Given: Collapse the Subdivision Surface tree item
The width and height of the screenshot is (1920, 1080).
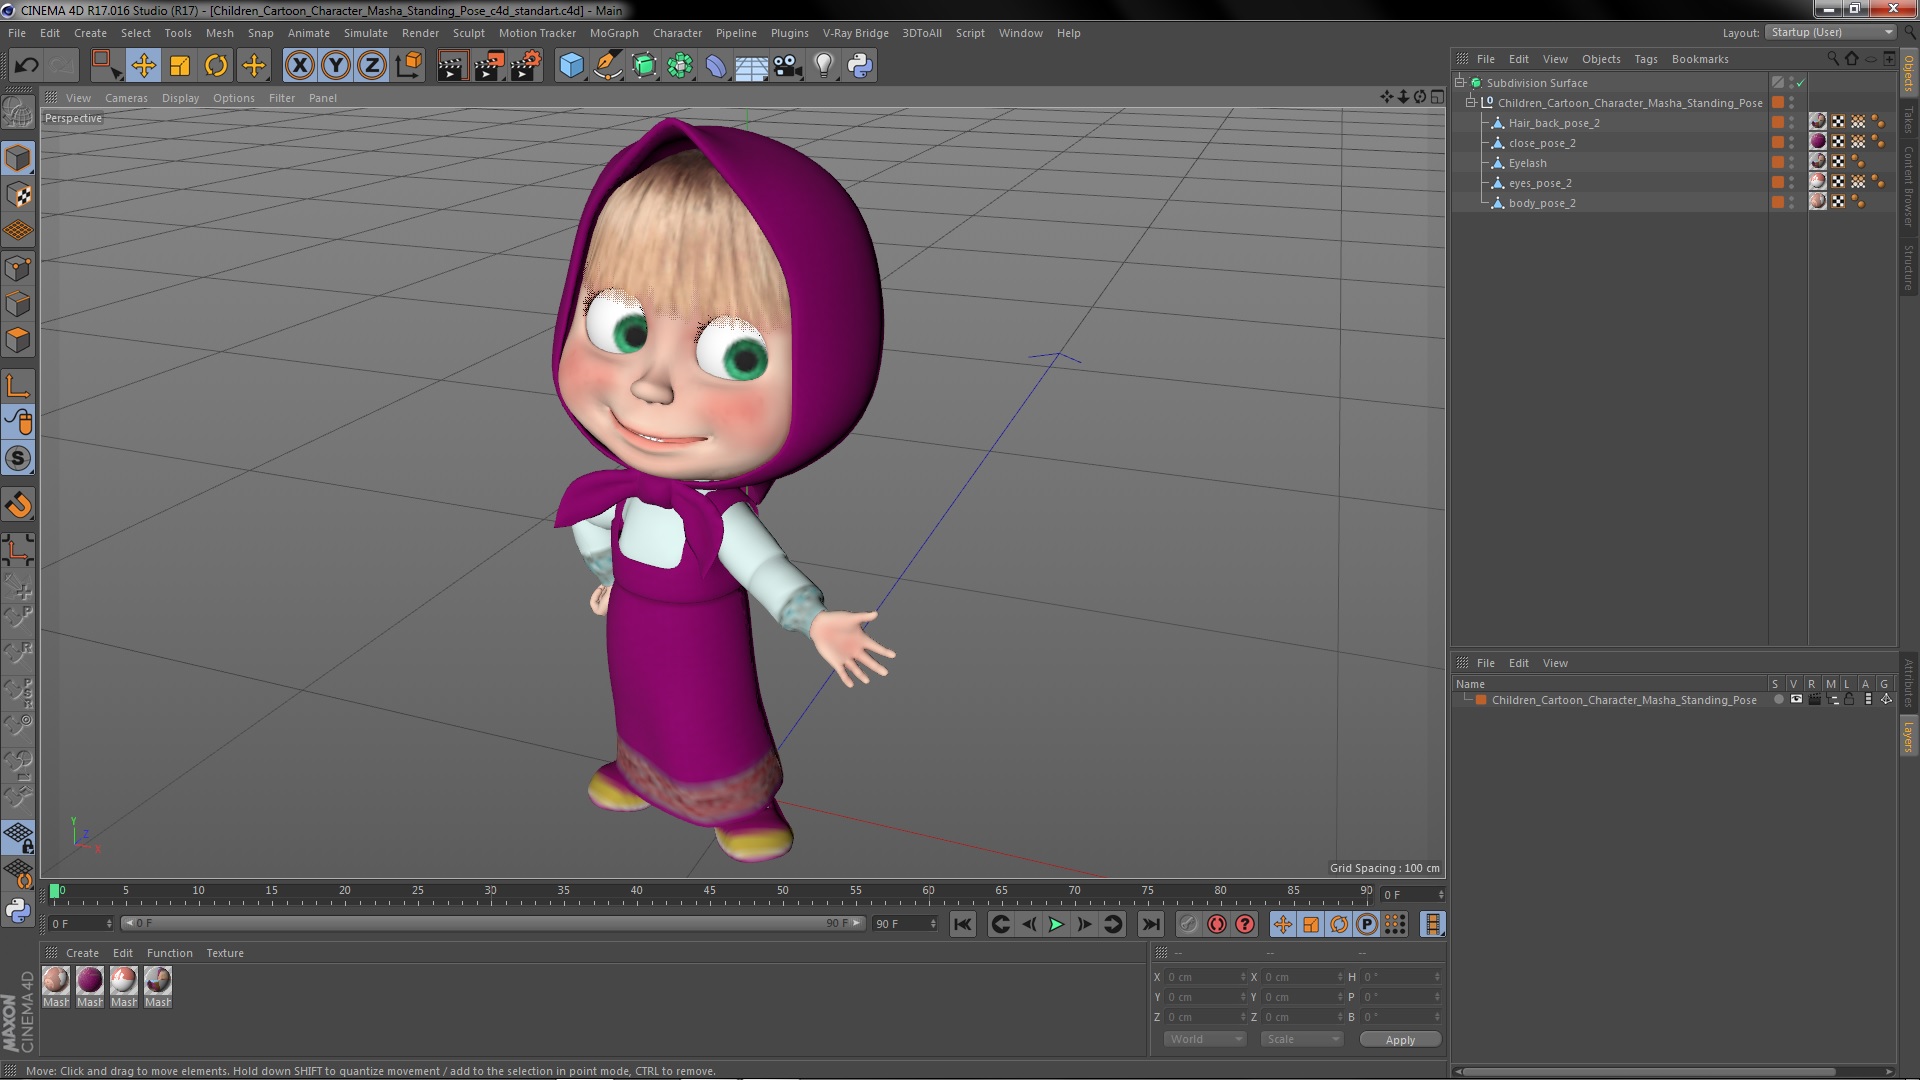Looking at the screenshot, I should 1460,83.
